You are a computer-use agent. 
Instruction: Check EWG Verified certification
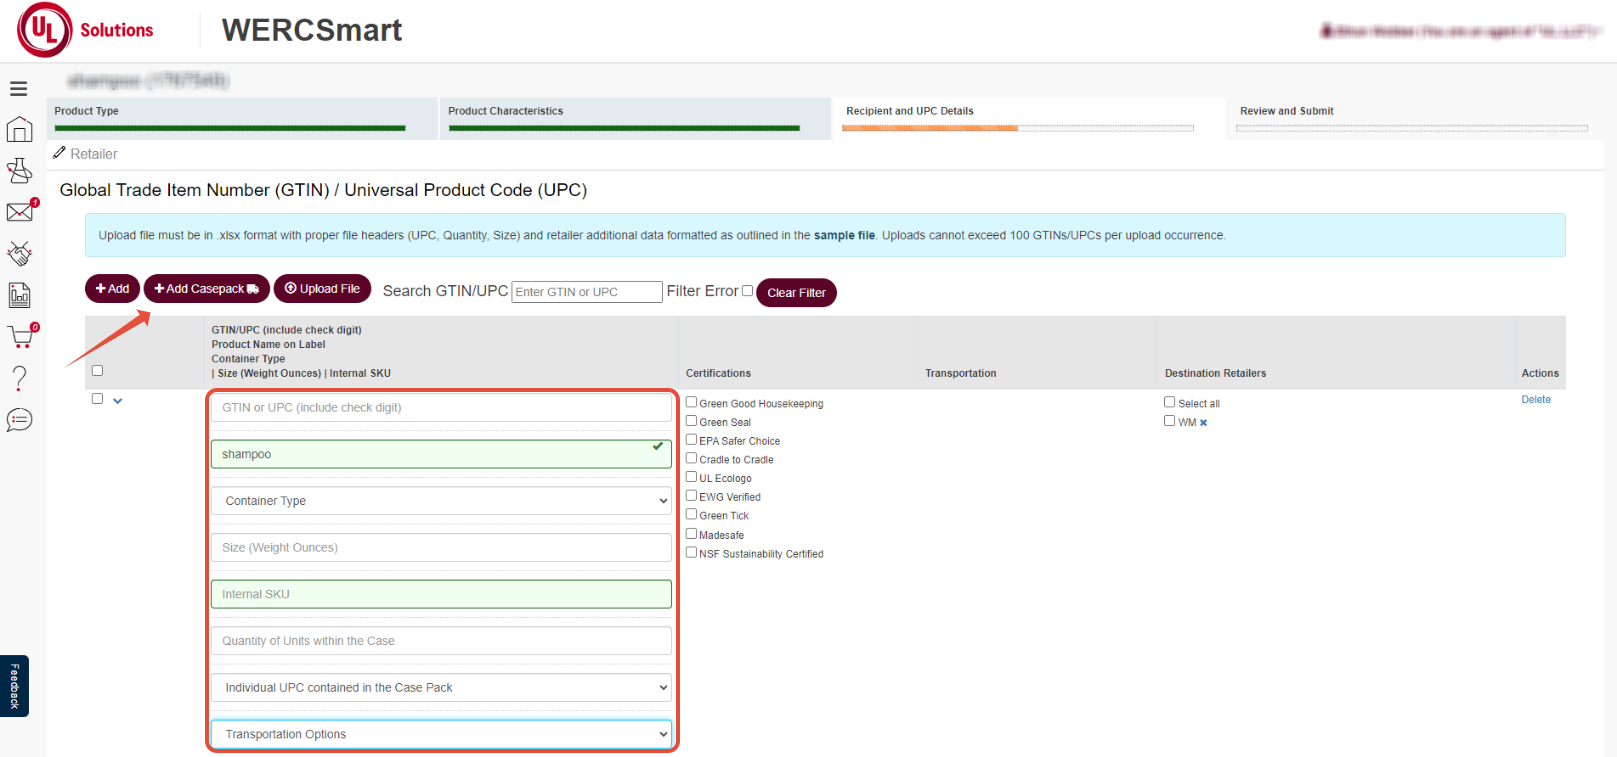click(x=691, y=495)
